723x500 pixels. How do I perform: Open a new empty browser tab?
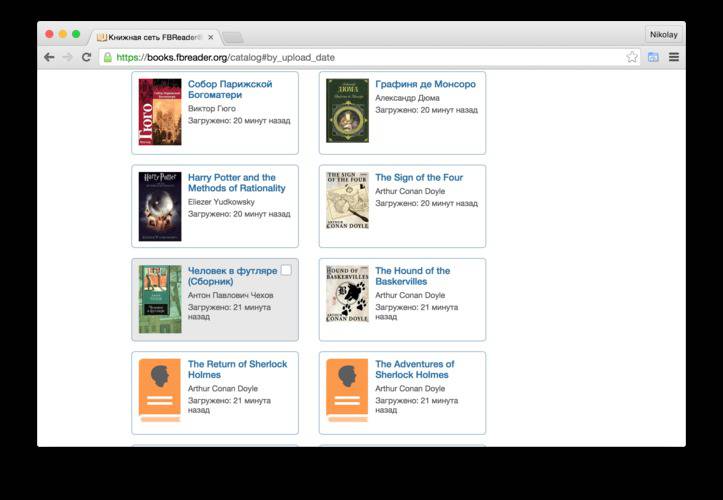point(232,37)
